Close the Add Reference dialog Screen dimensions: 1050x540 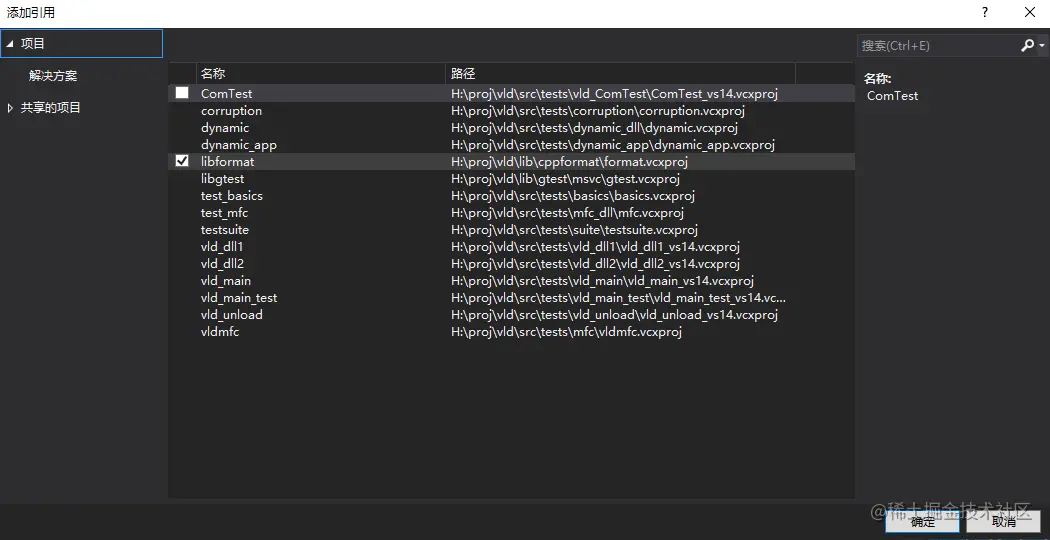click(1030, 13)
